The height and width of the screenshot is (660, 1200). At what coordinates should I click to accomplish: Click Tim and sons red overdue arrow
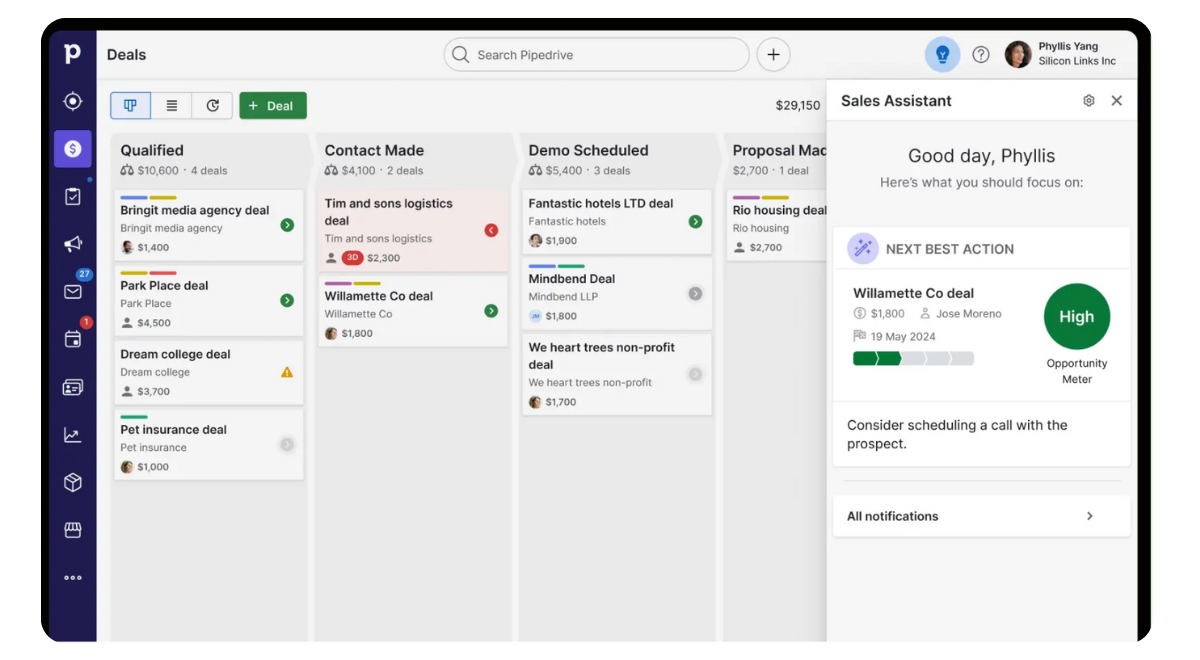491,230
